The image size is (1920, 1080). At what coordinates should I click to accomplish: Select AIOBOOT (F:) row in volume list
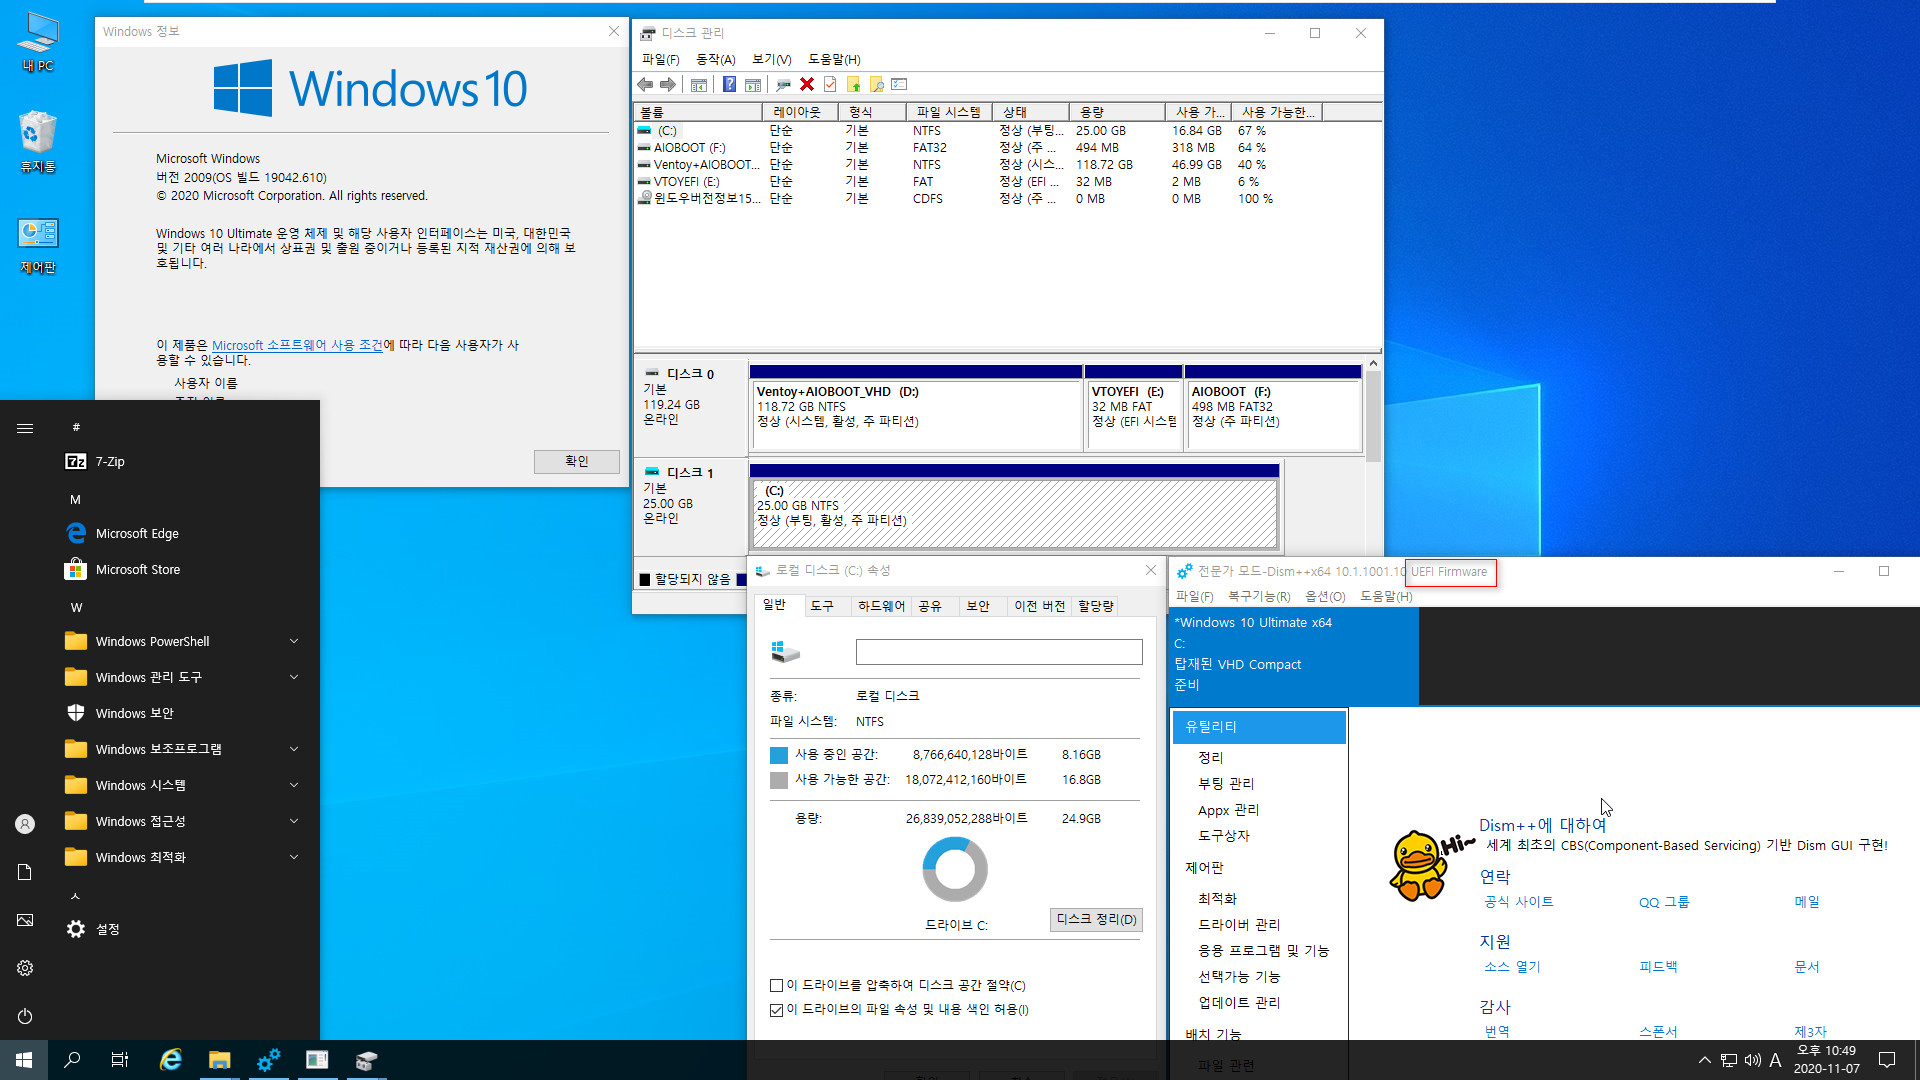[1007, 148]
